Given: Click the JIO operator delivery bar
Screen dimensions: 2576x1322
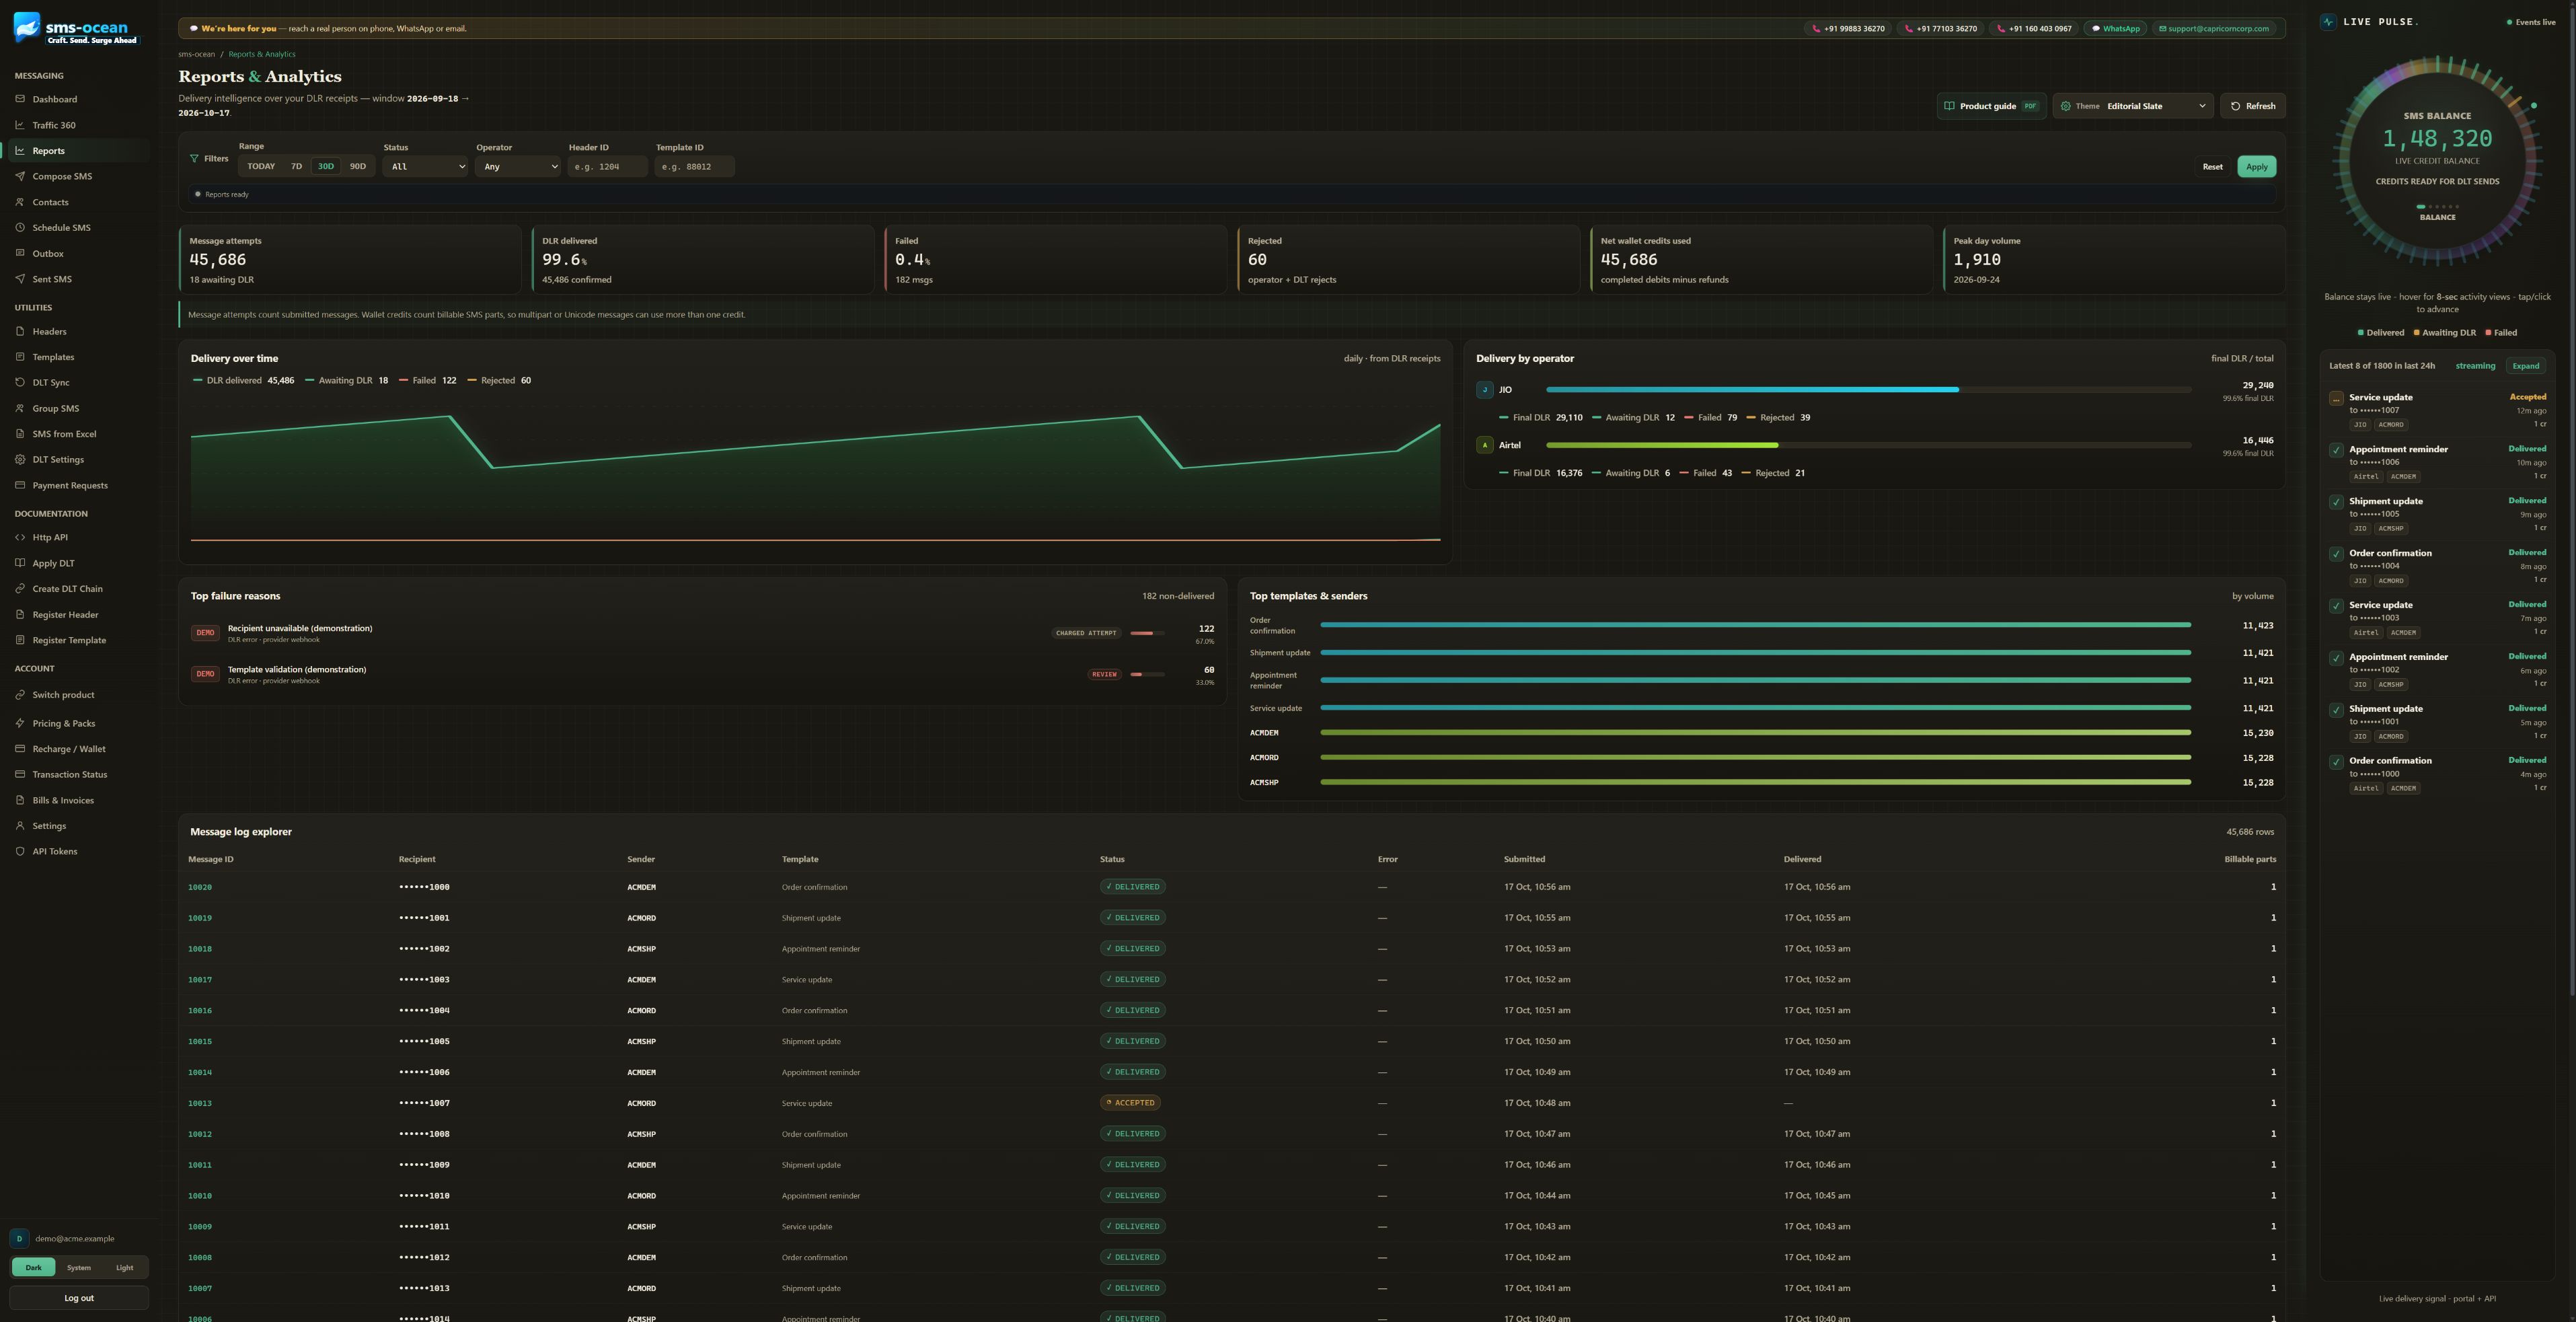Looking at the screenshot, I should [x=1868, y=389].
